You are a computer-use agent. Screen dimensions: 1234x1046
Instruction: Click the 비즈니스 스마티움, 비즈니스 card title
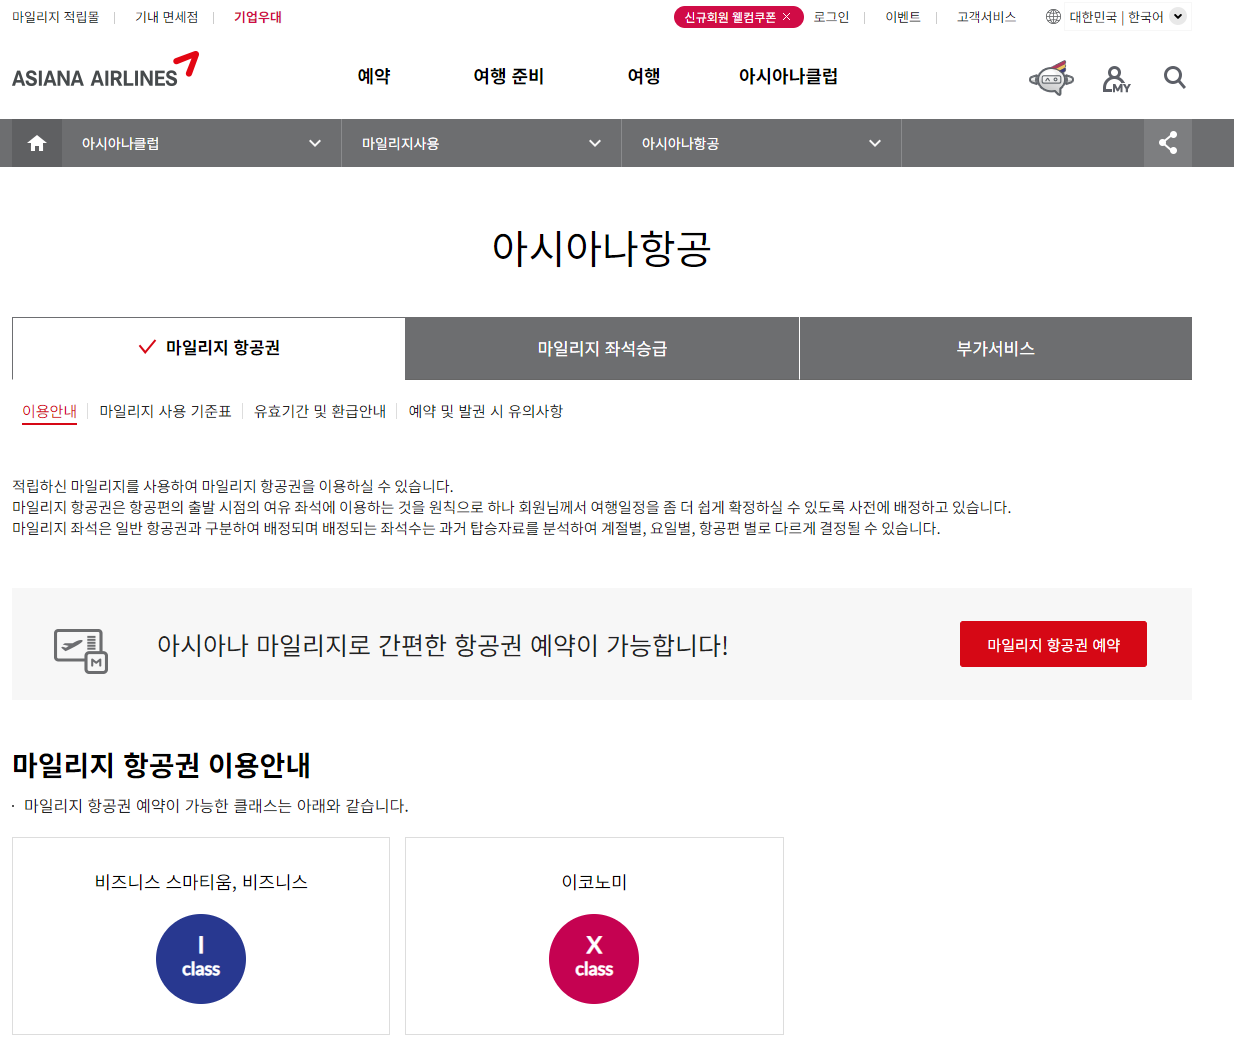[x=201, y=882]
